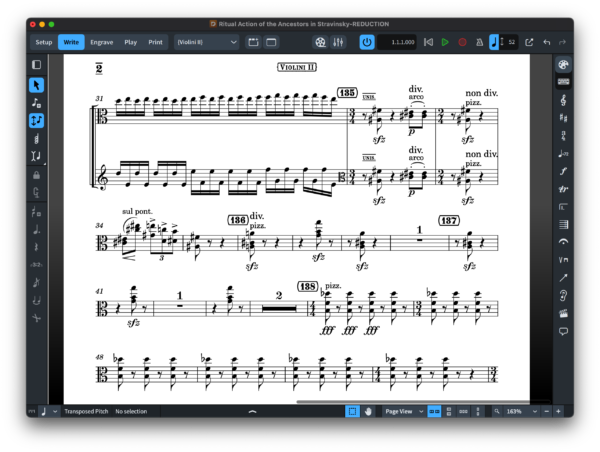Open Holds and Pauses panel
Viewport: 600px width, 452px height.
tap(563, 242)
